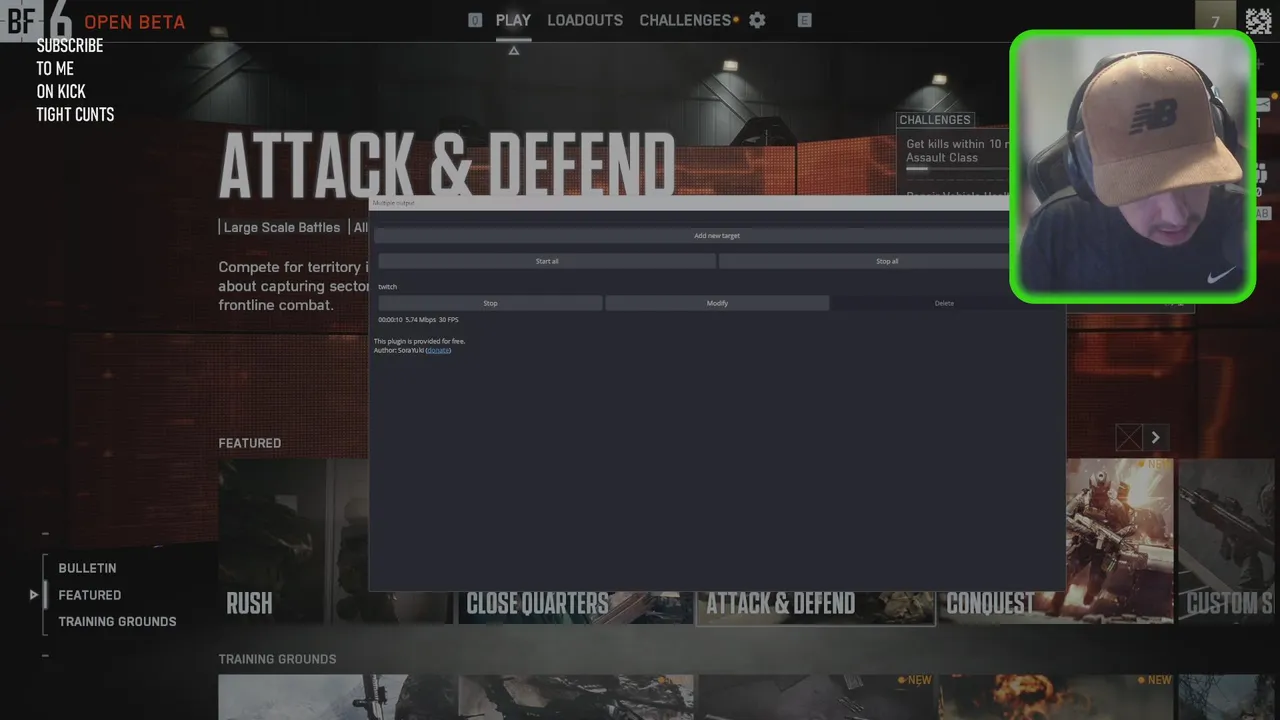Click the TRAINING GROUNDS section heading
The height and width of the screenshot is (720, 1280).
tap(277, 659)
